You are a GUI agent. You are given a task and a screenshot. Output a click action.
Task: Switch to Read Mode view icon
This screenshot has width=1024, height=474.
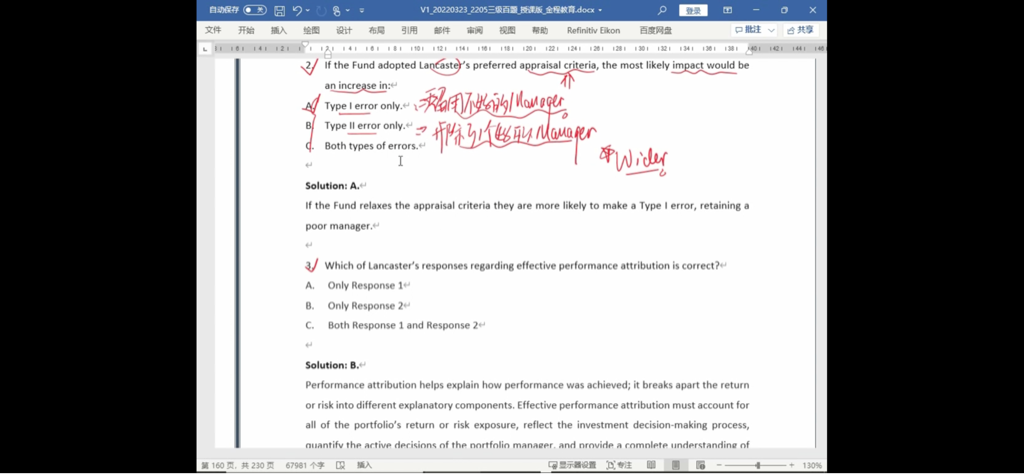click(652, 466)
